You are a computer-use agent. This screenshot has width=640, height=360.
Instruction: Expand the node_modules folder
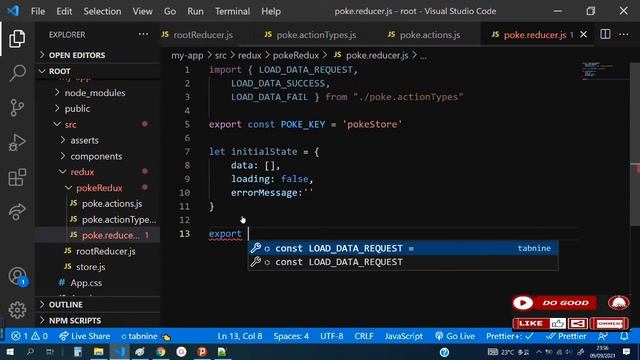[x=95, y=93]
